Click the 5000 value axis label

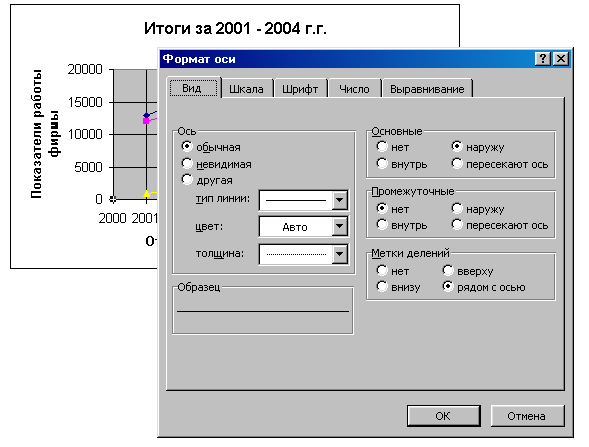pyautogui.click(x=88, y=167)
